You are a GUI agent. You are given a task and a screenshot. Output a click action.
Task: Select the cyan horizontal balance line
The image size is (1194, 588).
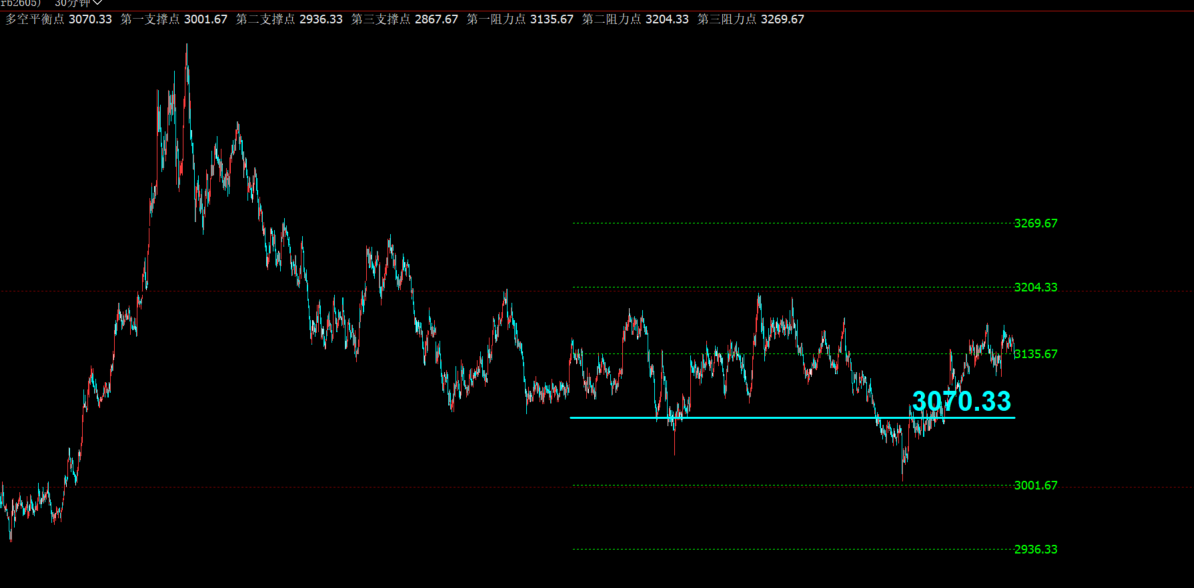[750, 417]
